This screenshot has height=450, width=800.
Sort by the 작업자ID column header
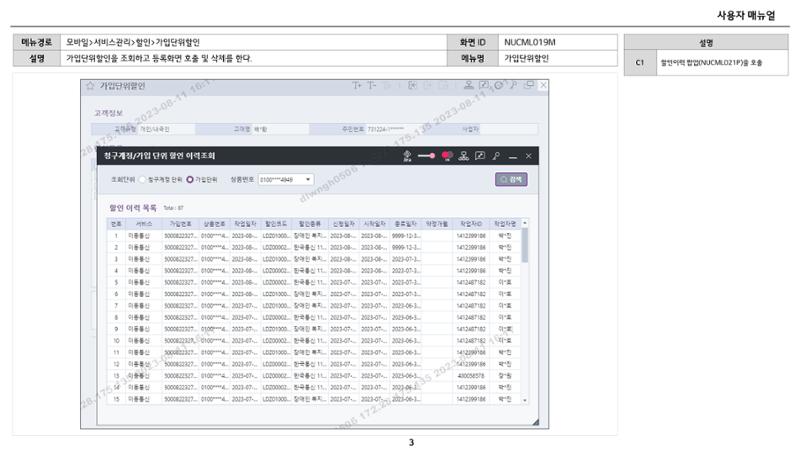pyautogui.click(x=471, y=224)
